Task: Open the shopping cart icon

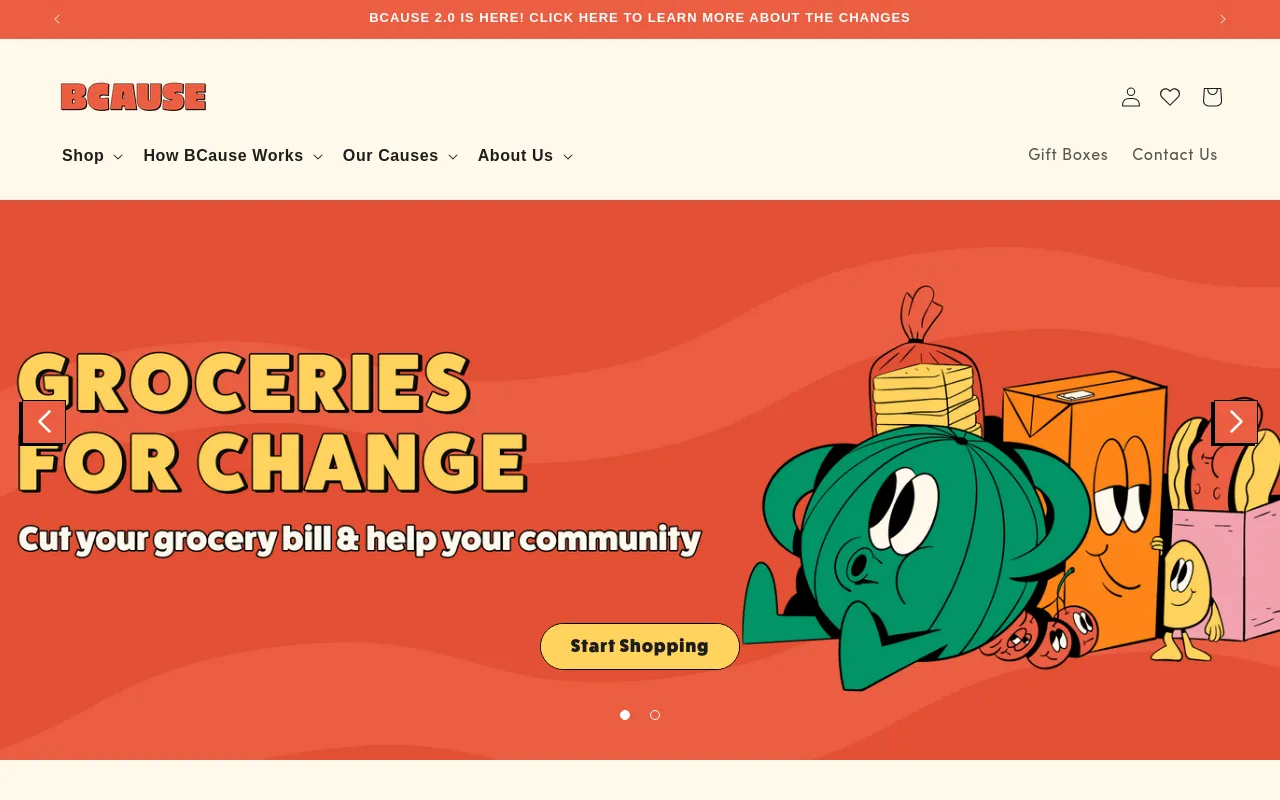Action: click(x=1212, y=97)
